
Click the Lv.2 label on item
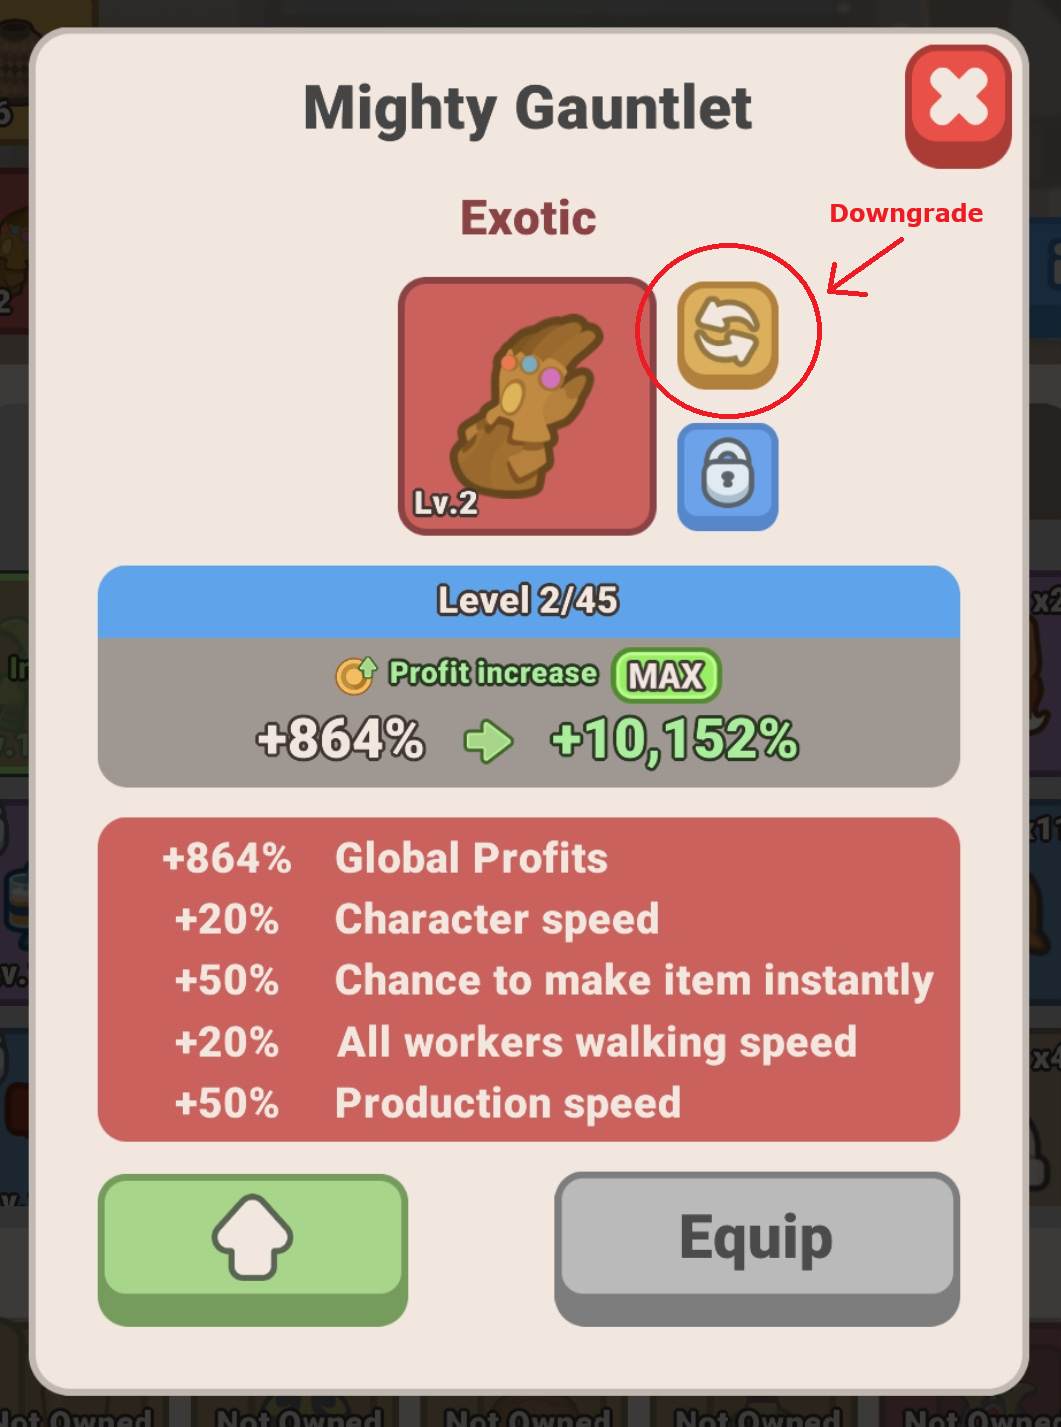coord(446,502)
